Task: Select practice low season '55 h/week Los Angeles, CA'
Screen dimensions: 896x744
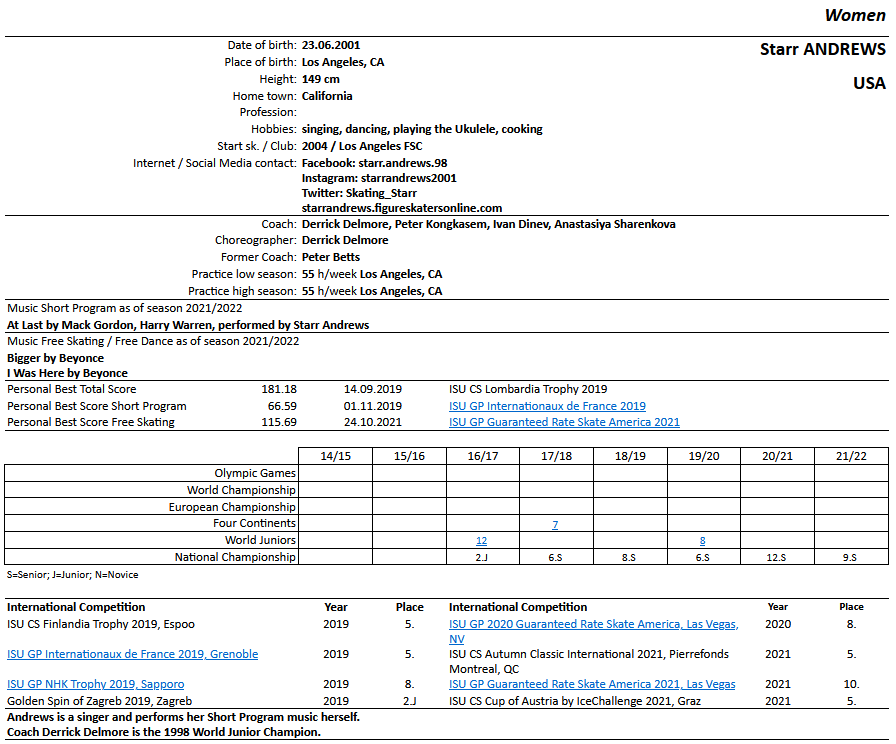Action: pos(372,274)
